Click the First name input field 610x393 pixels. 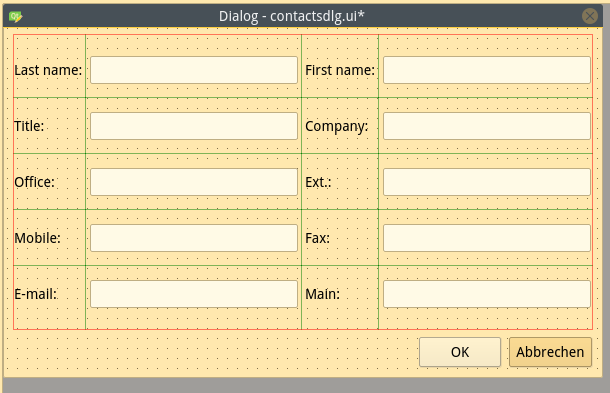click(487, 70)
